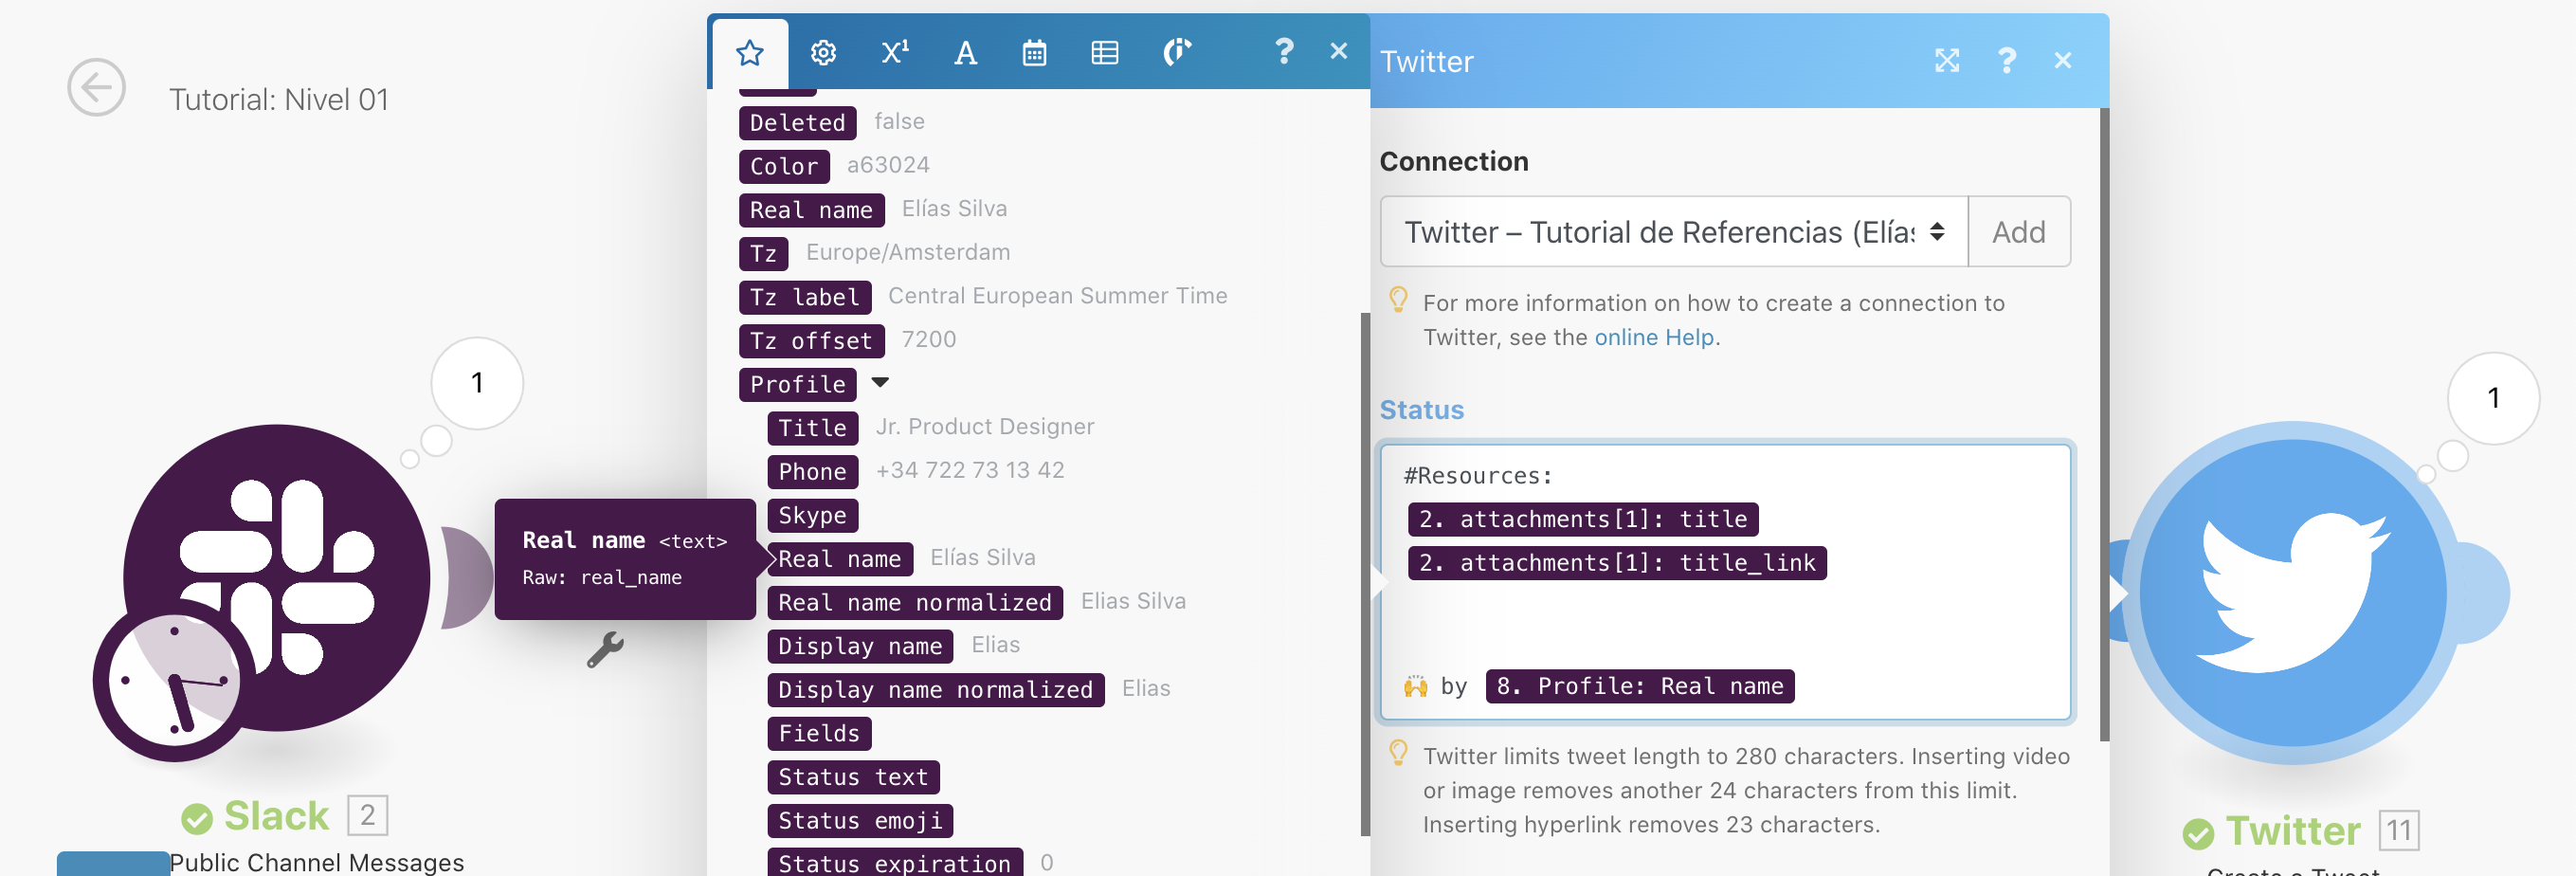Open the math functions tab
Screen dimensions: 2576x876
[x=895, y=52]
